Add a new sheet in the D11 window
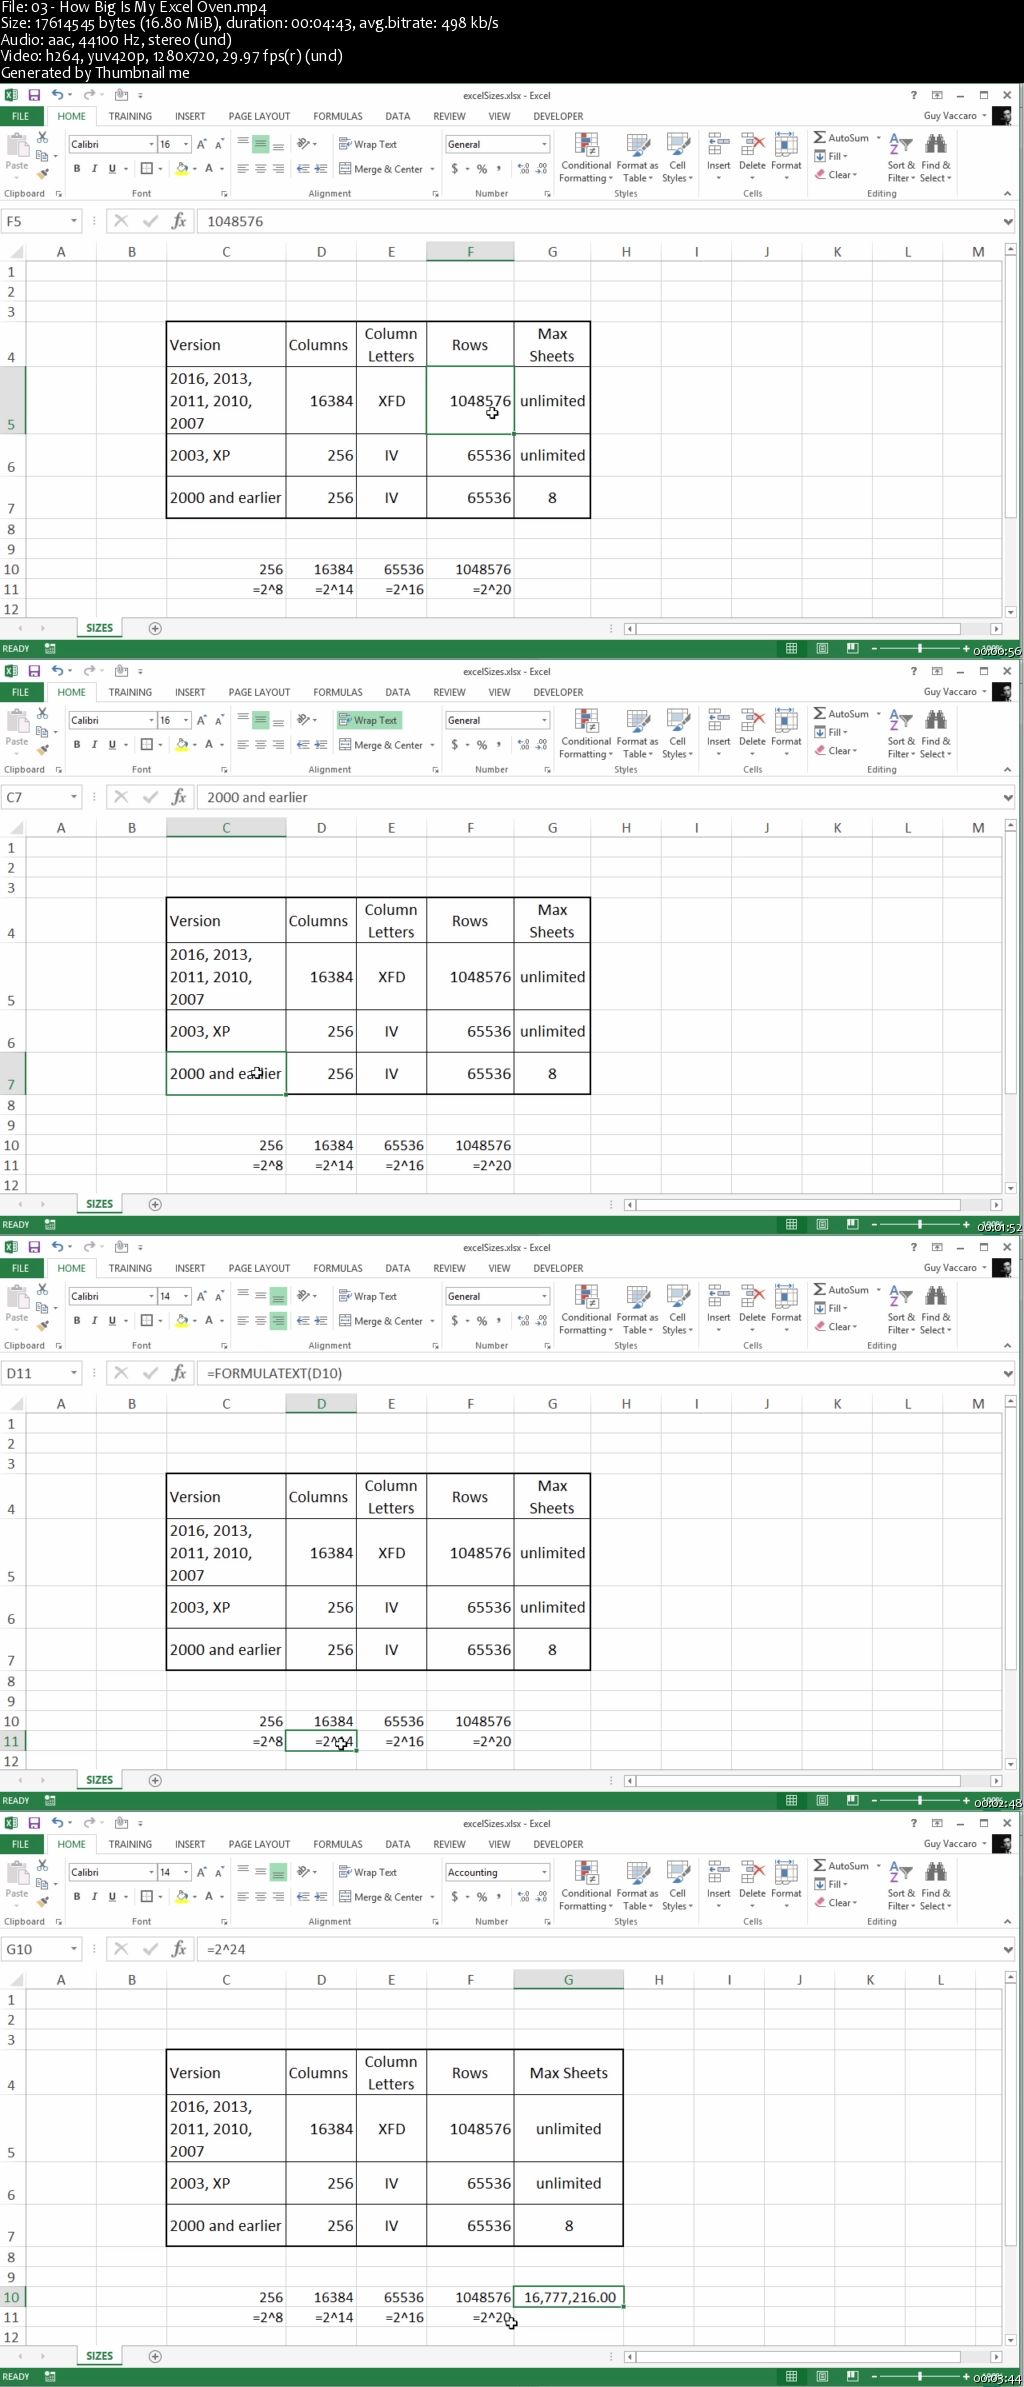The image size is (1024, 2387). pyautogui.click(x=155, y=1780)
